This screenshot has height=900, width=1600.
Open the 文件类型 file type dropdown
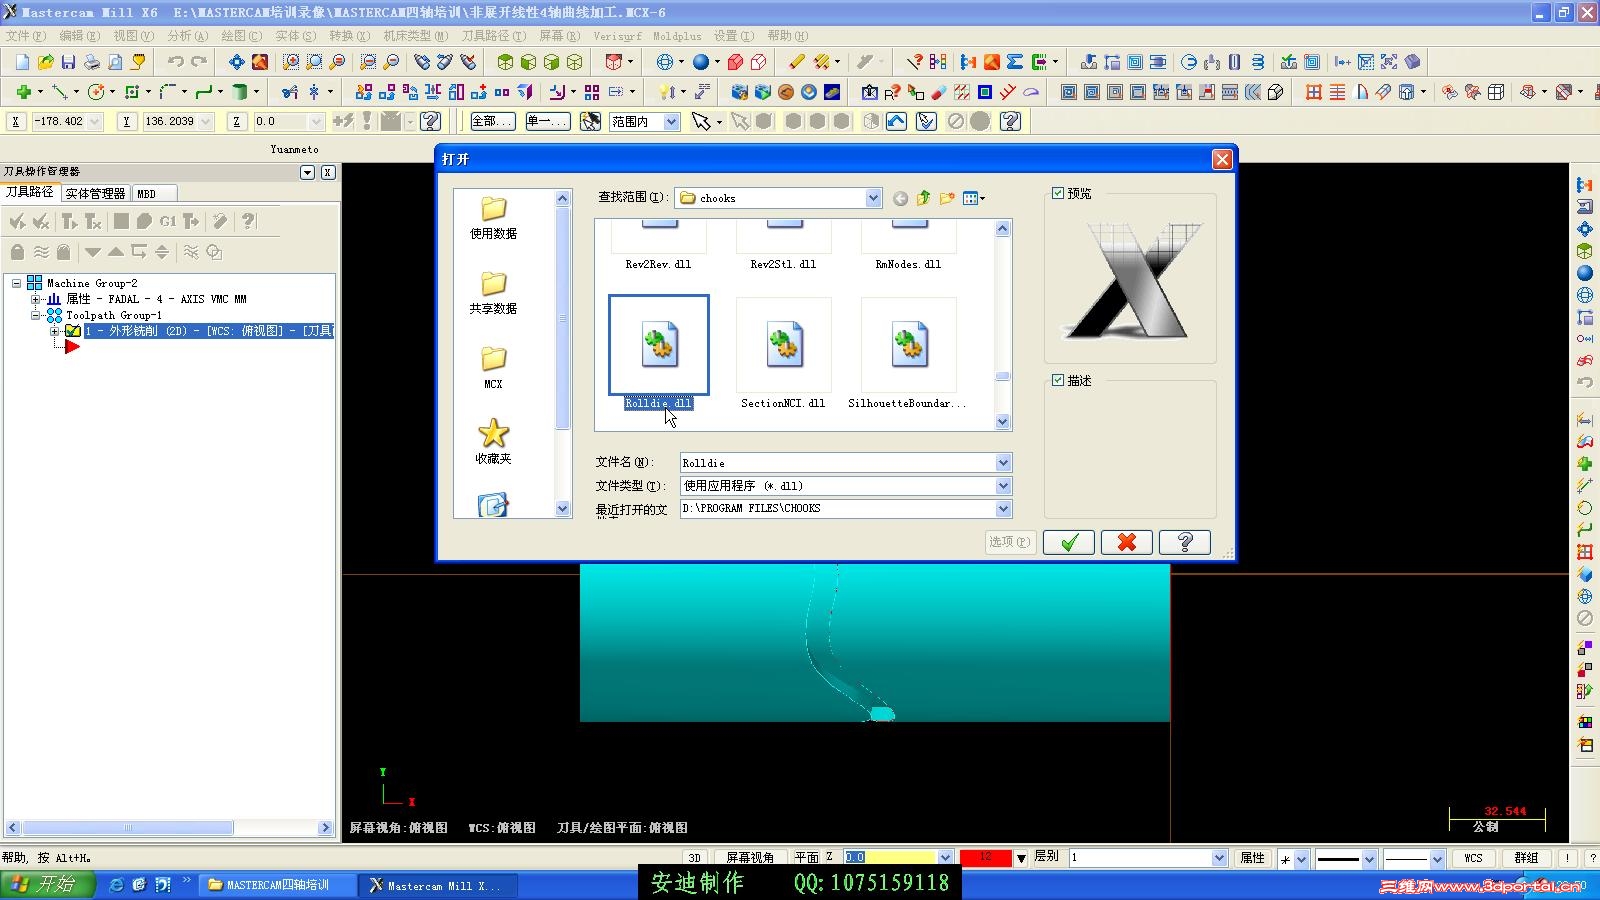click(1003, 486)
